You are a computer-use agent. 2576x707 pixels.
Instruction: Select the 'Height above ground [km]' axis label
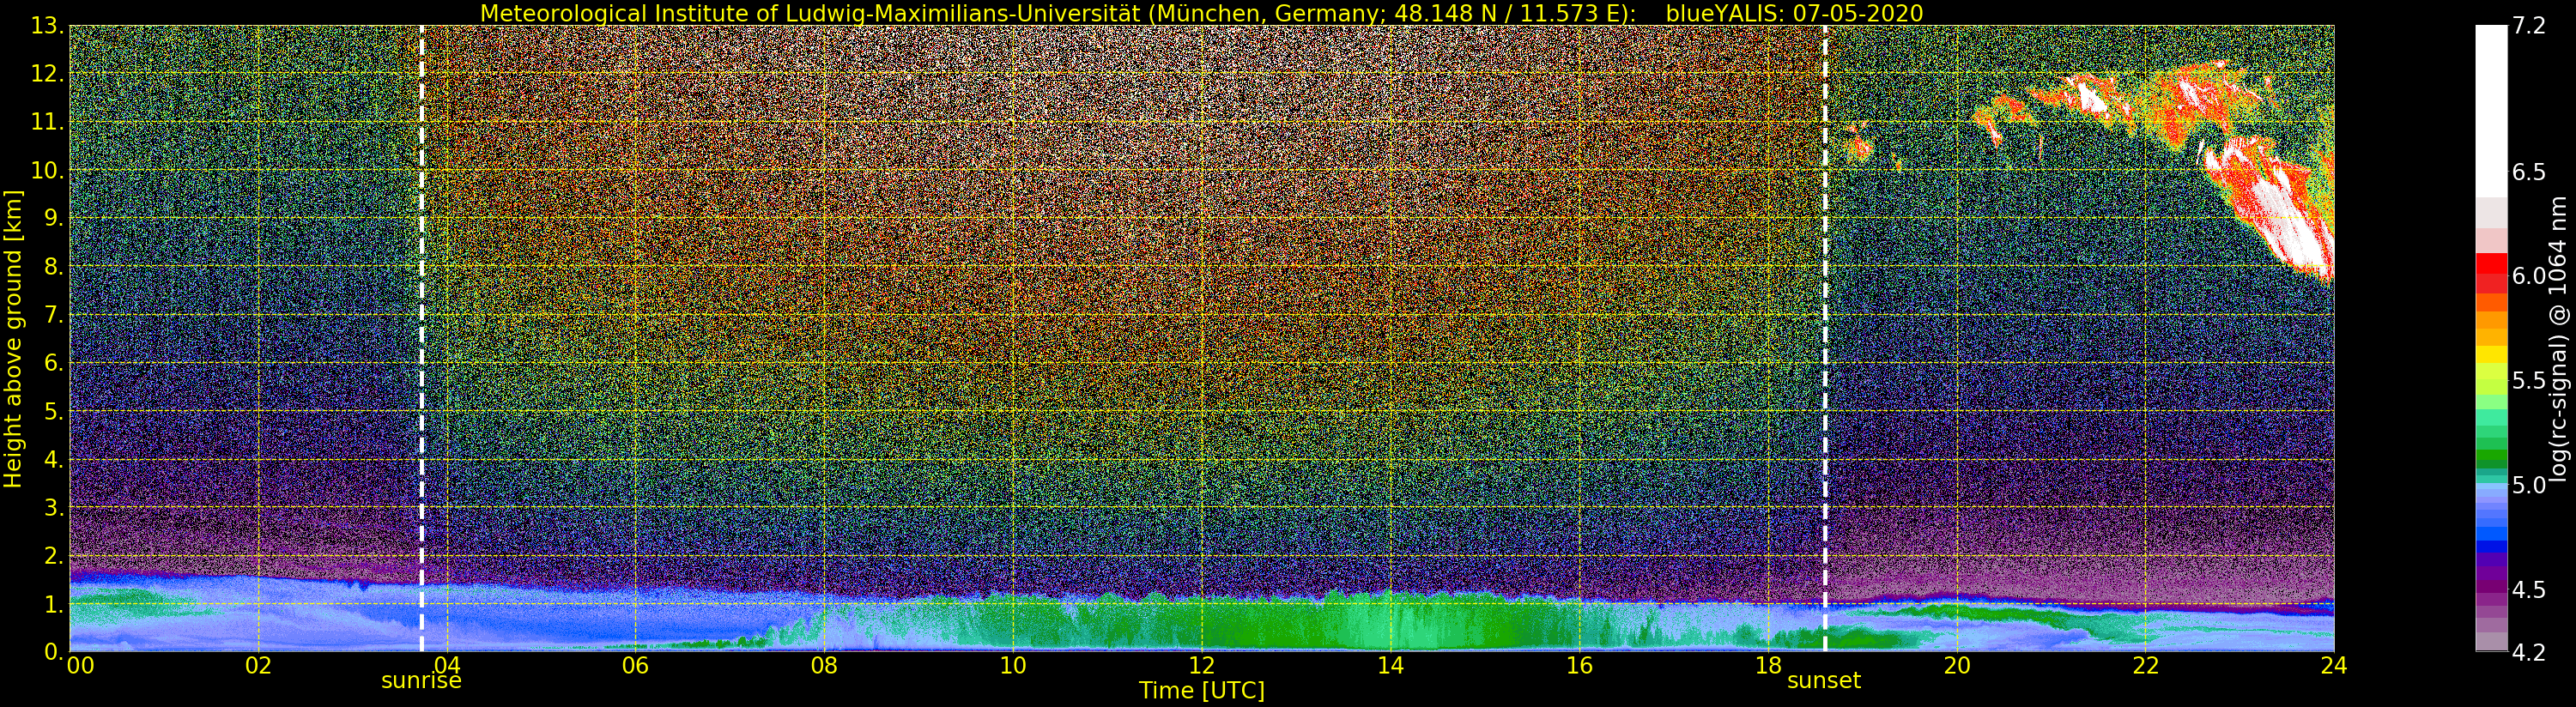[x=13, y=339]
